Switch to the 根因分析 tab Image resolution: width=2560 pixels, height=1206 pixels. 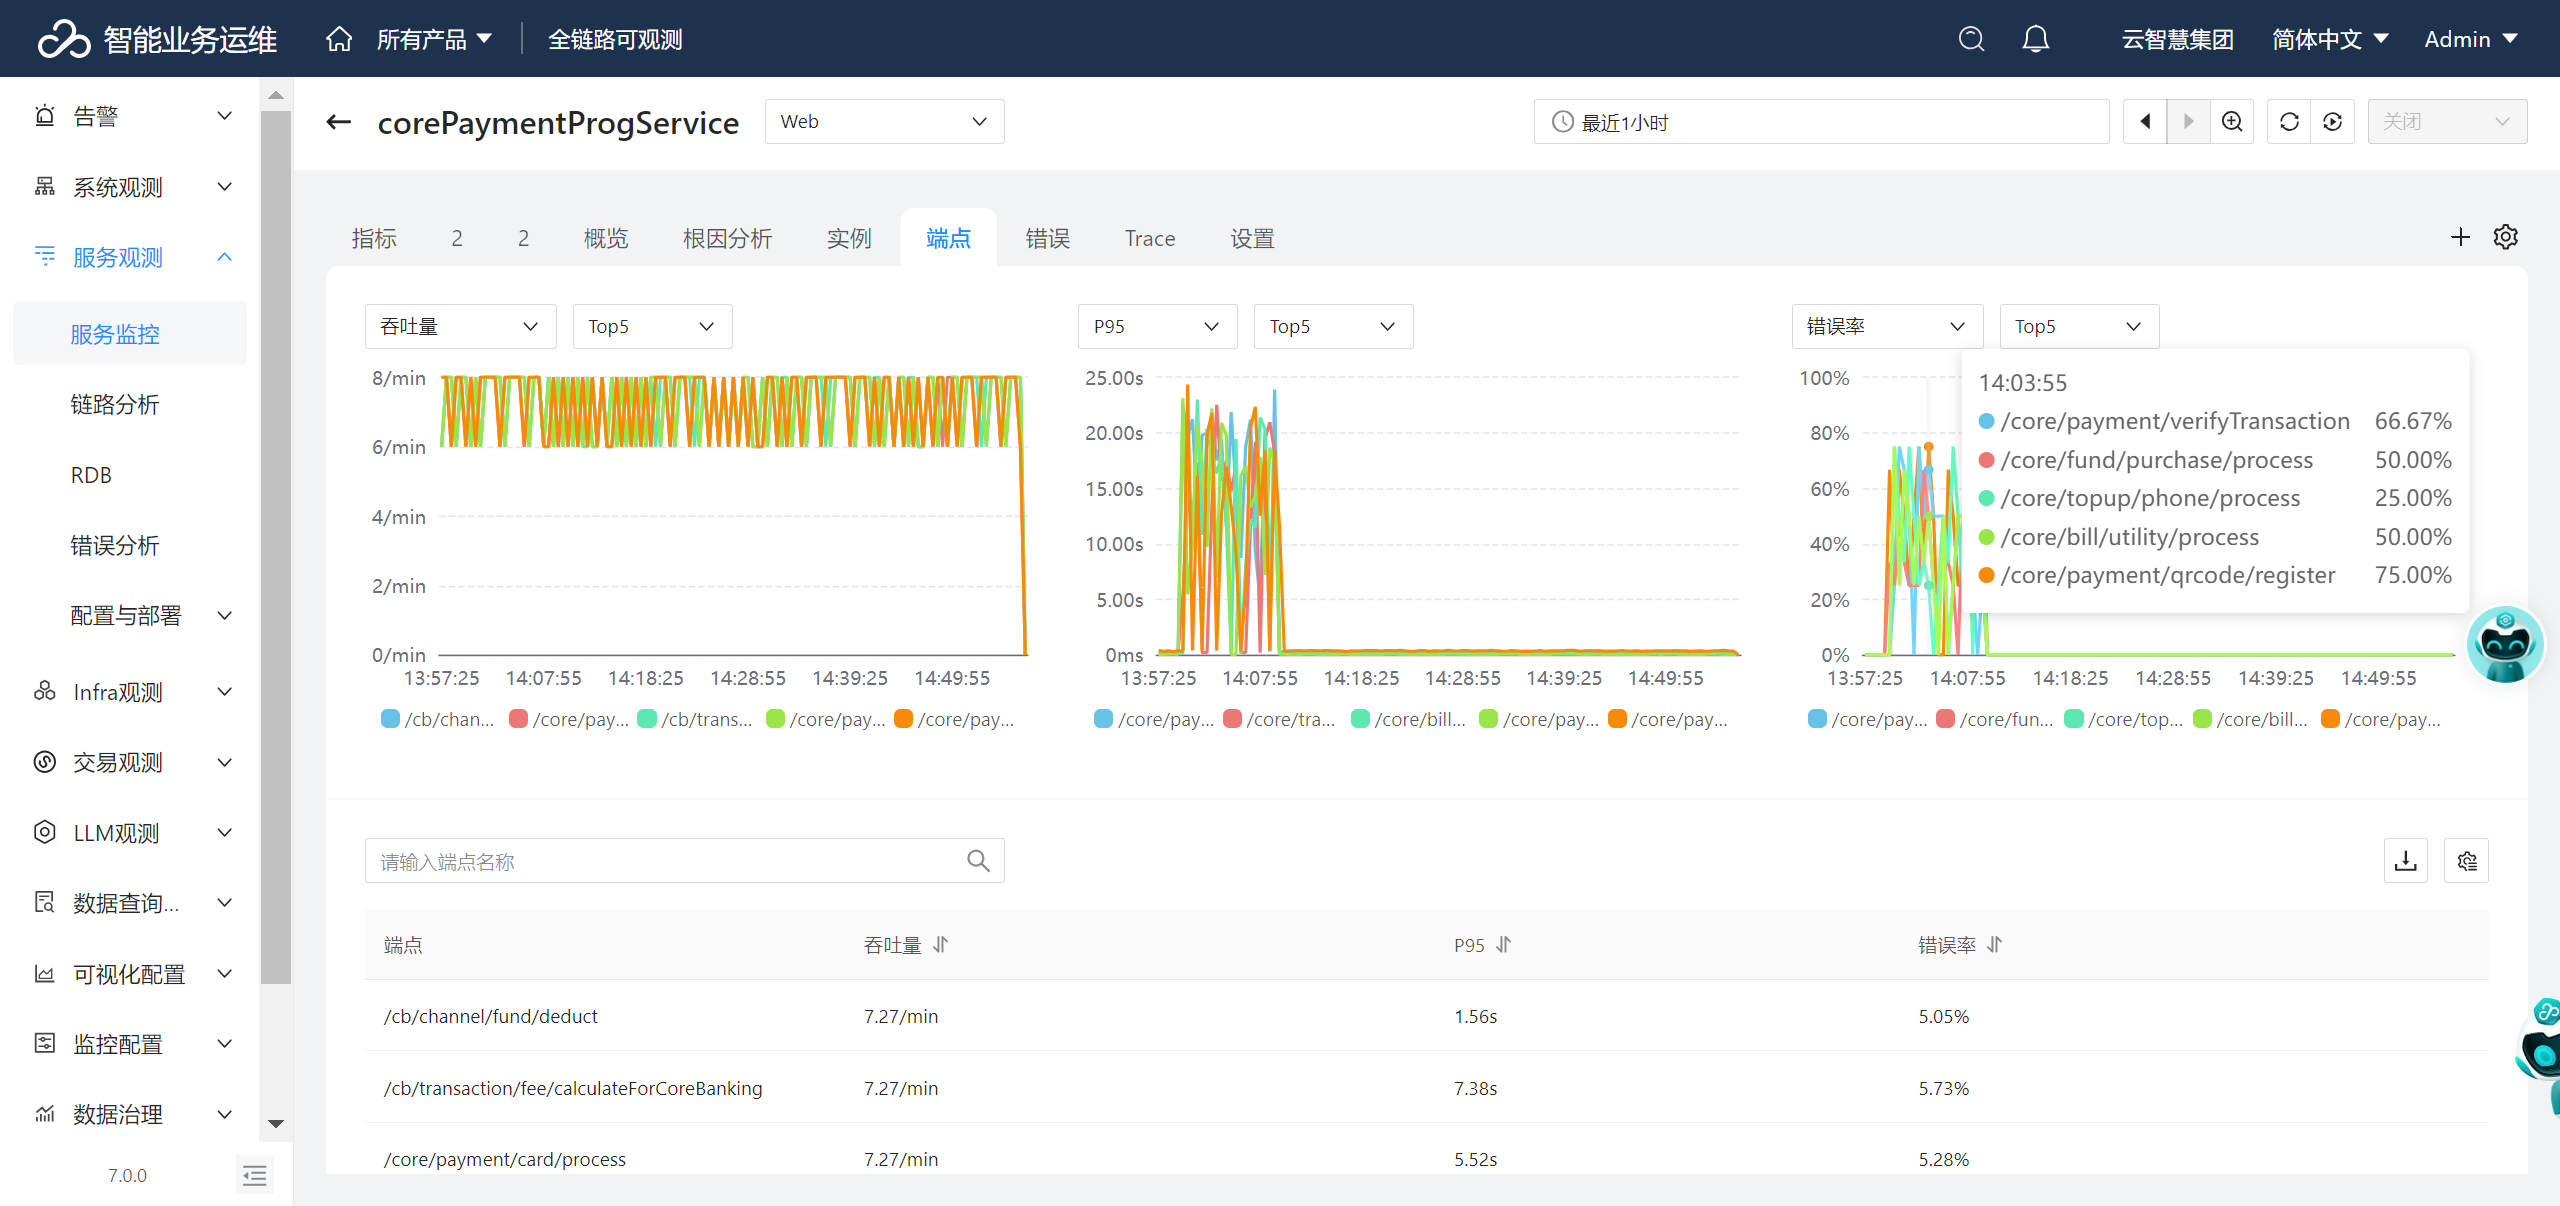pos(727,238)
